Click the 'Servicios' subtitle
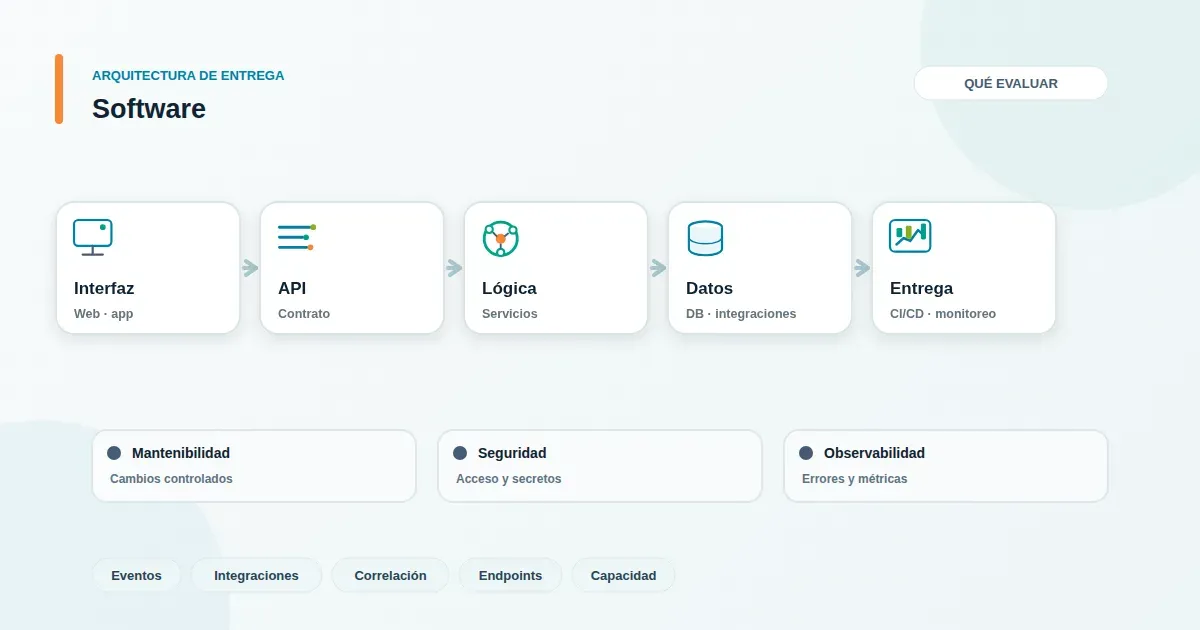This screenshot has height=630, width=1200. pos(509,314)
